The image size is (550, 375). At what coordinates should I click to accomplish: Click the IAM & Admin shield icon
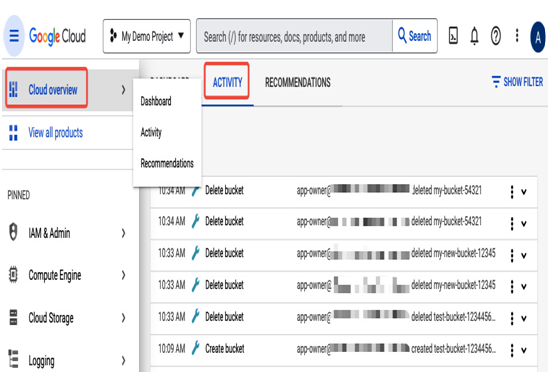point(13,232)
